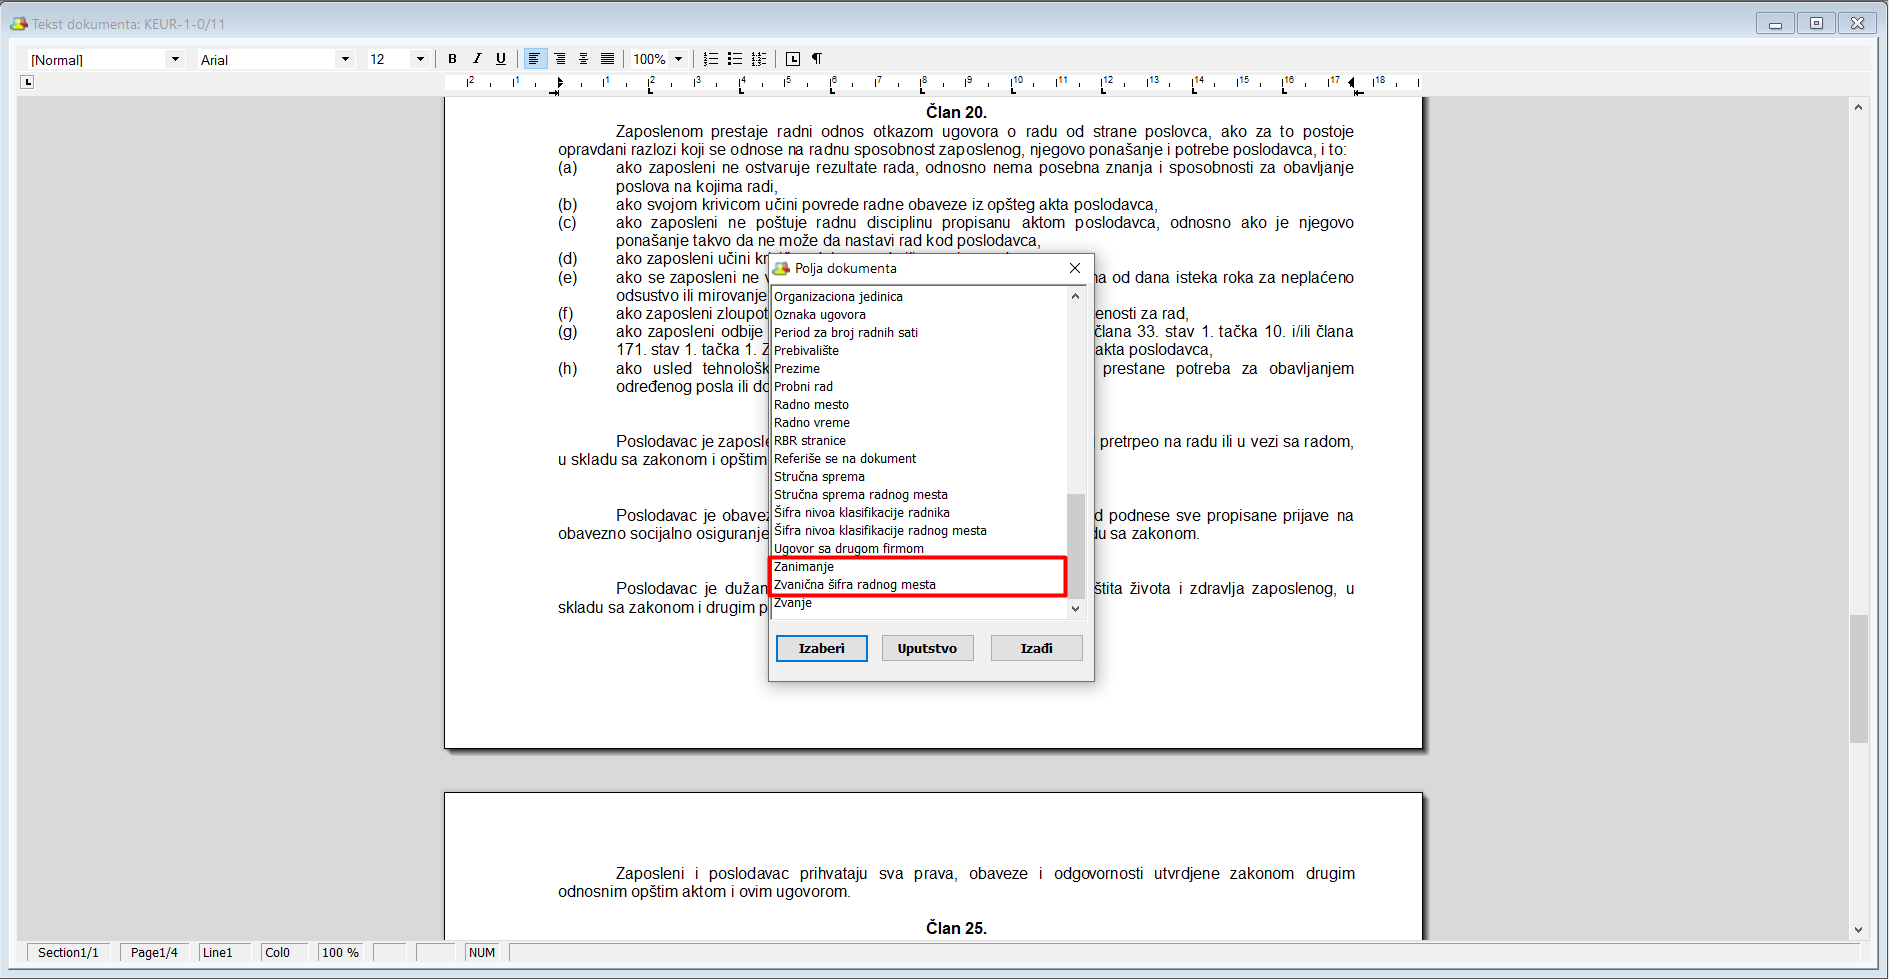The width and height of the screenshot is (1889, 979).
Task: Select 'Referiše se na dokument' field
Action: 919,459
